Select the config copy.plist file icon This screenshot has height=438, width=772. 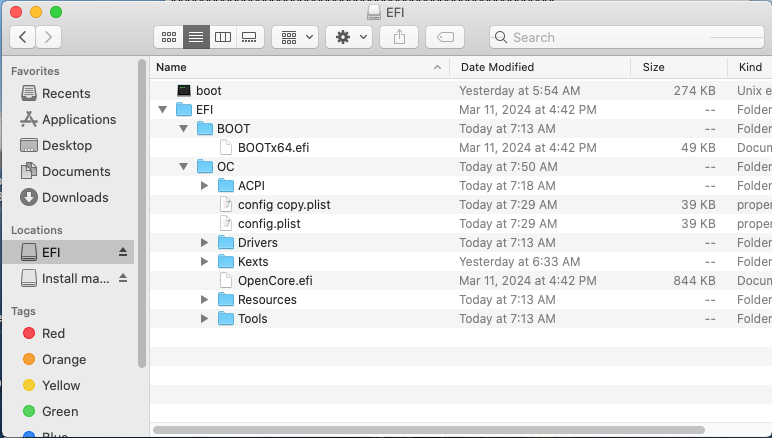point(225,205)
